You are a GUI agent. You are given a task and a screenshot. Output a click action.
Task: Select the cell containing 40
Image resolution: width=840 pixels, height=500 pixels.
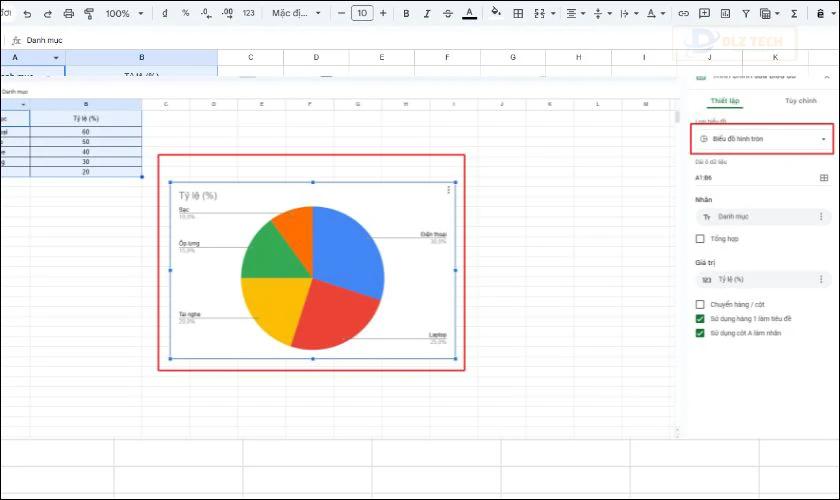click(86, 152)
